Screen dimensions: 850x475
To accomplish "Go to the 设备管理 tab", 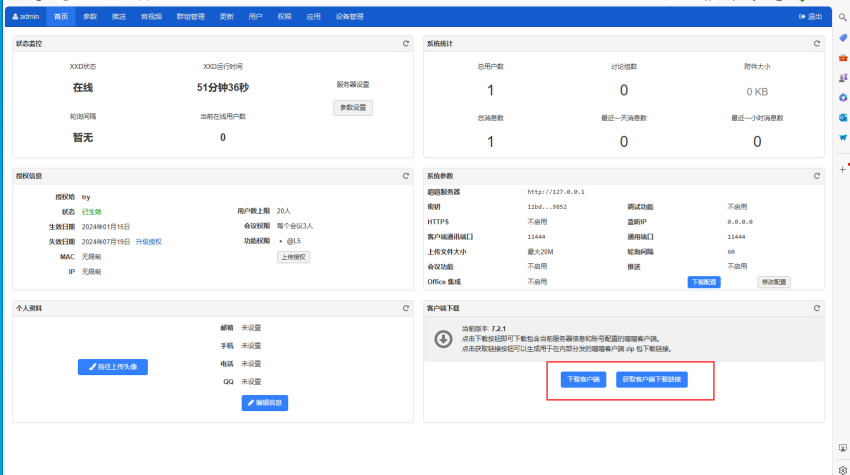I will 350,17.
